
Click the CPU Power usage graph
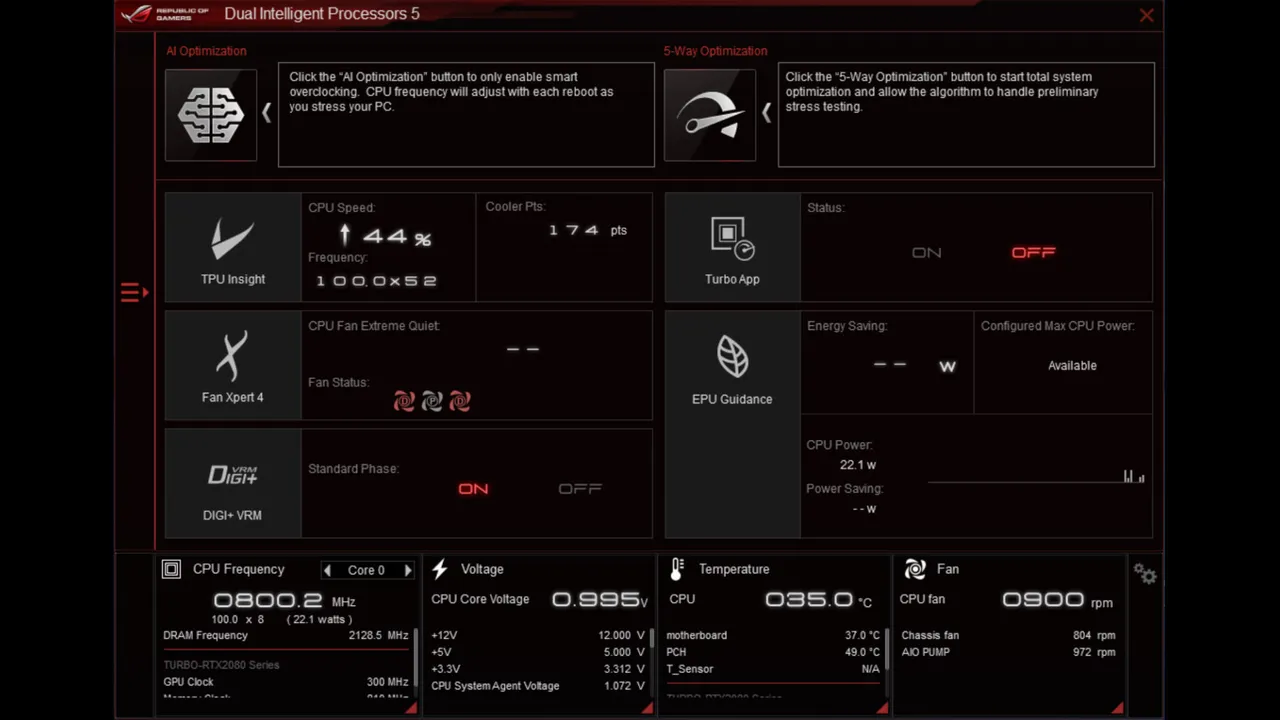pos(1036,477)
